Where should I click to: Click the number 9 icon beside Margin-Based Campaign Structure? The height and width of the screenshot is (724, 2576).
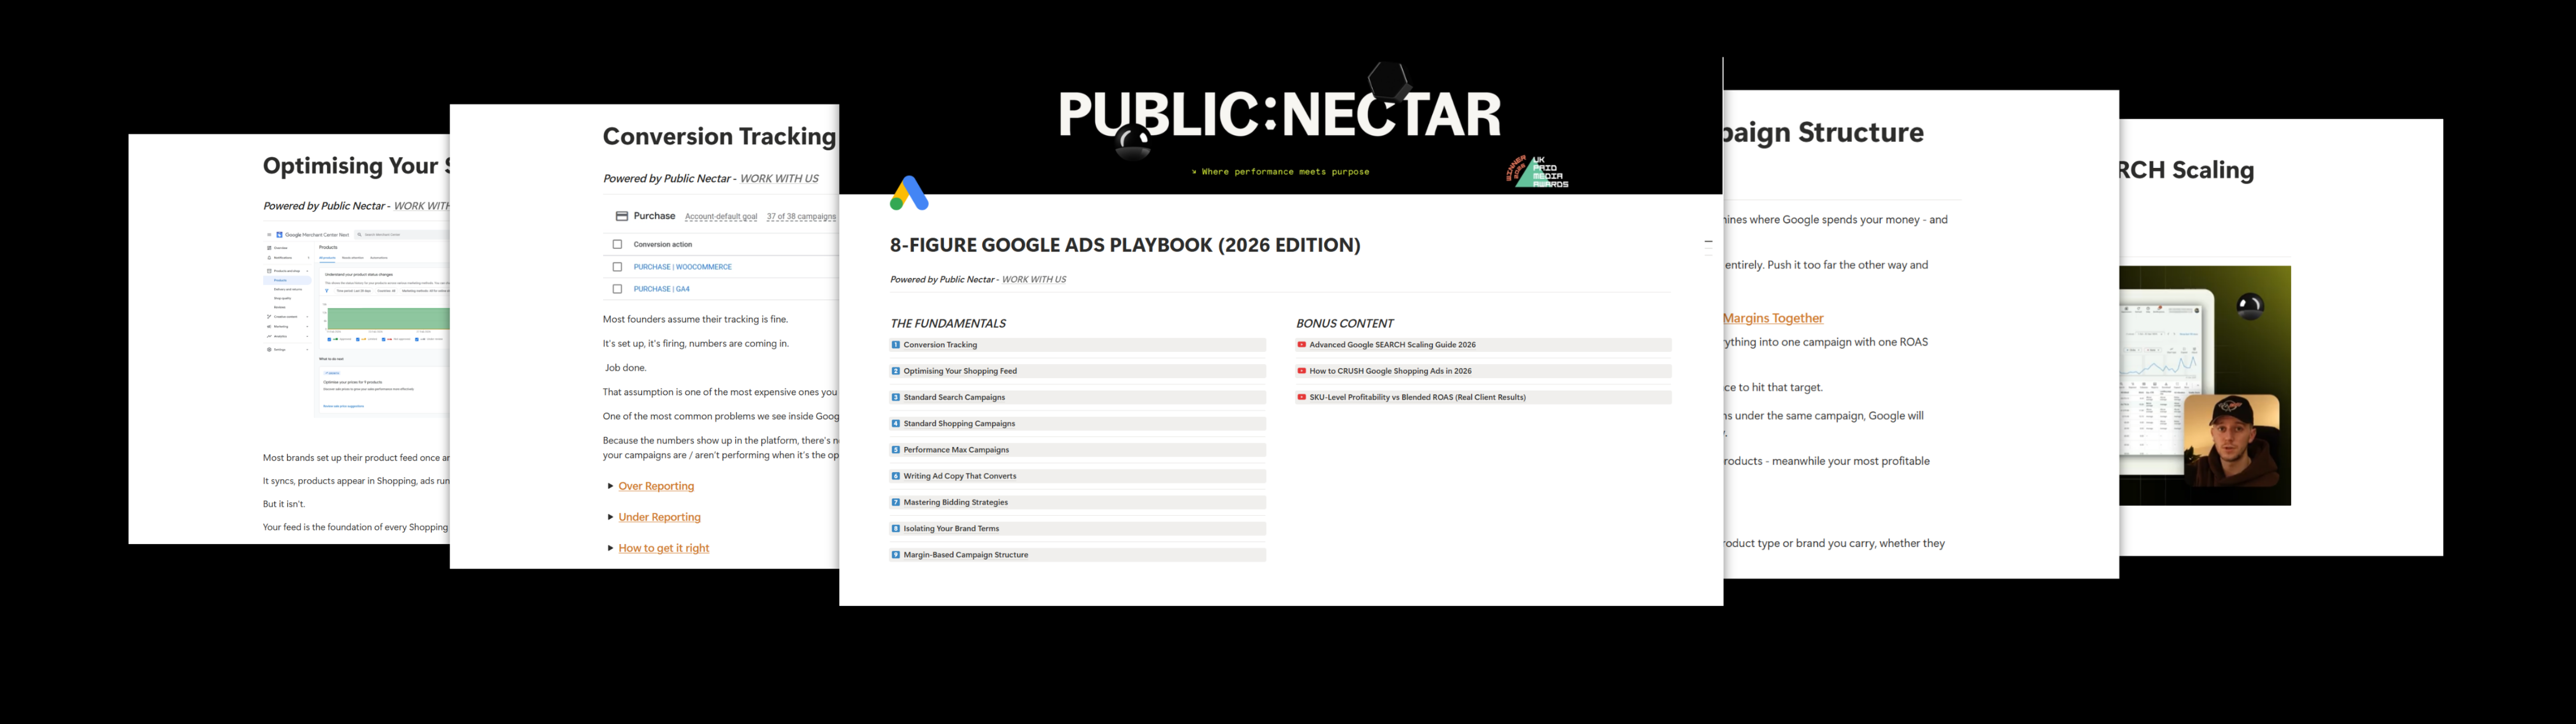895,555
